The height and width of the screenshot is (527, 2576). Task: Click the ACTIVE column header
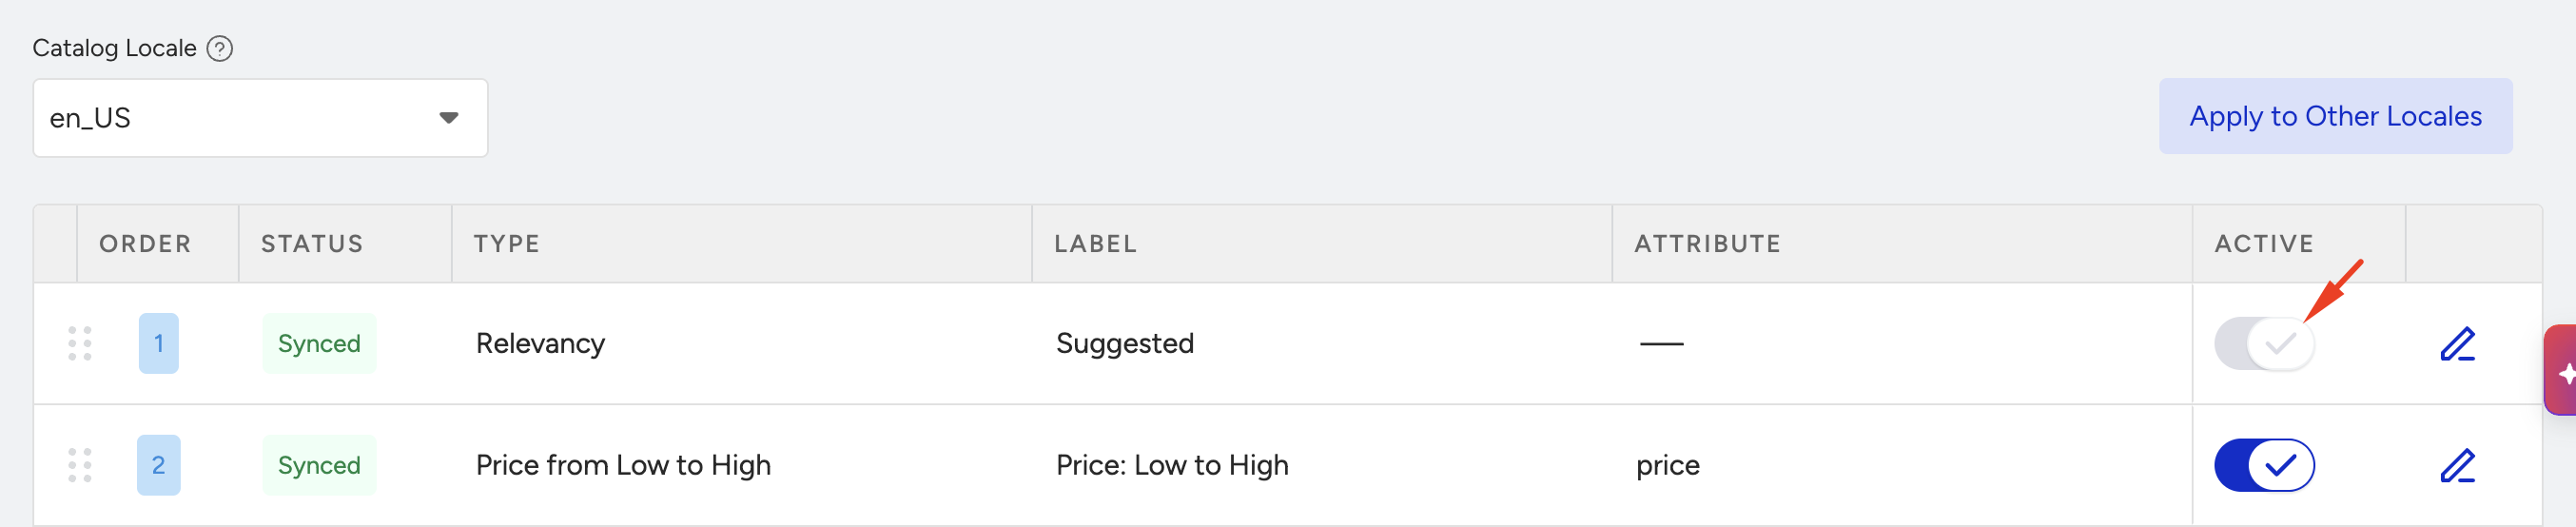(x=2264, y=243)
